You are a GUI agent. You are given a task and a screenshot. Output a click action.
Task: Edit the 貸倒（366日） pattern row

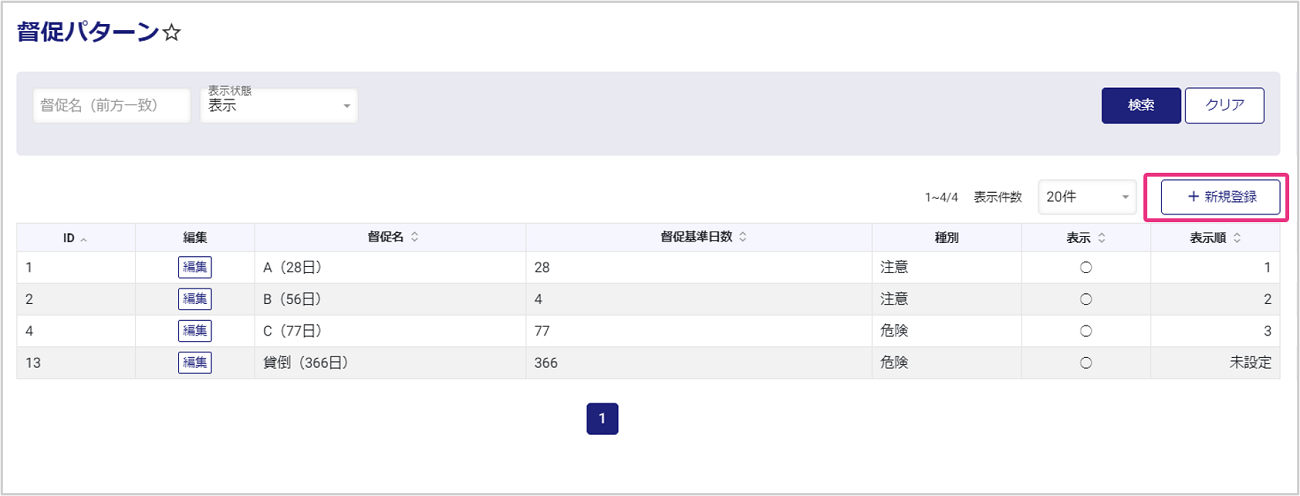pyautogui.click(x=195, y=363)
